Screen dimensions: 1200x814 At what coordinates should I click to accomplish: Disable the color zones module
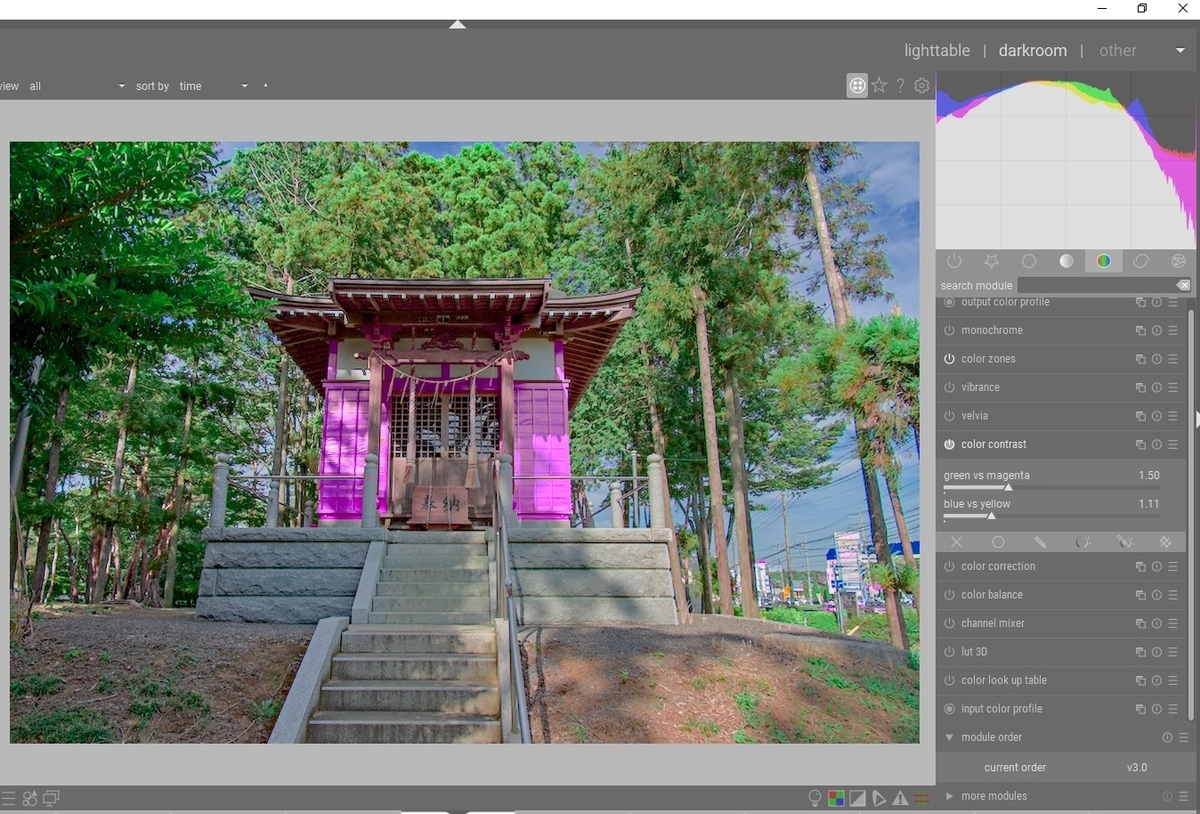pyautogui.click(x=949, y=359)
